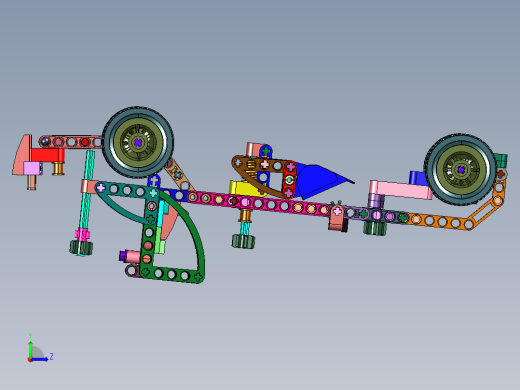
Task: Select the light pink liftarm beside the right wheel
Action: pyautogui.click(x=400, y=190)
